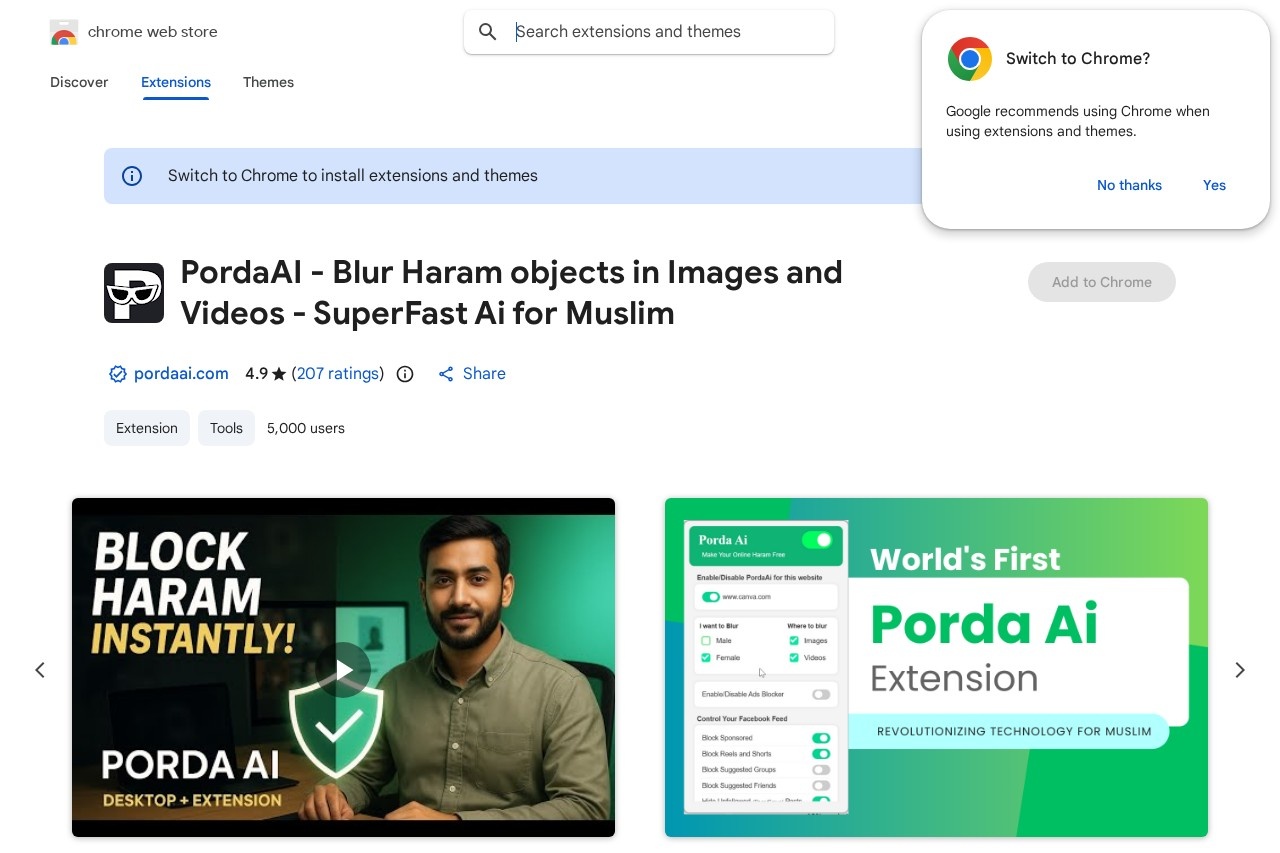Click the extensions search input field
The height and width of the screenshot is (853, 1280).
(x=648, y=31)
